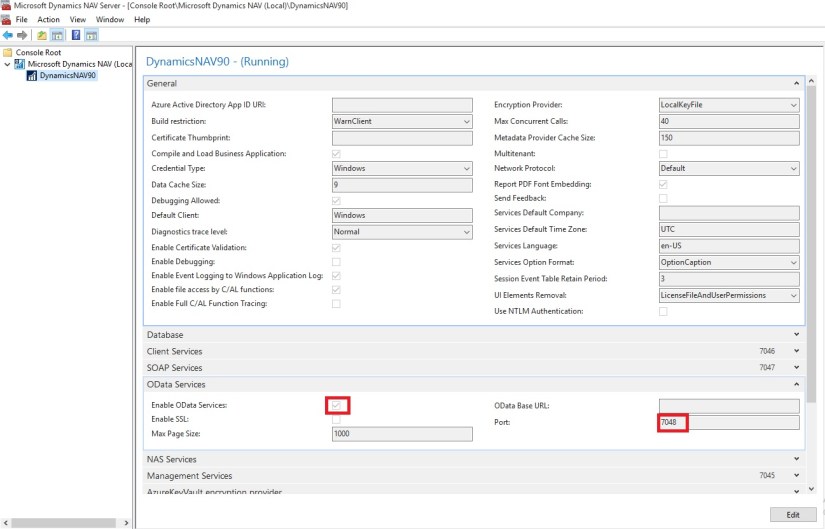This screenshot has width=825, height=529.
Task: Open the Action menu
Action: 48,19
